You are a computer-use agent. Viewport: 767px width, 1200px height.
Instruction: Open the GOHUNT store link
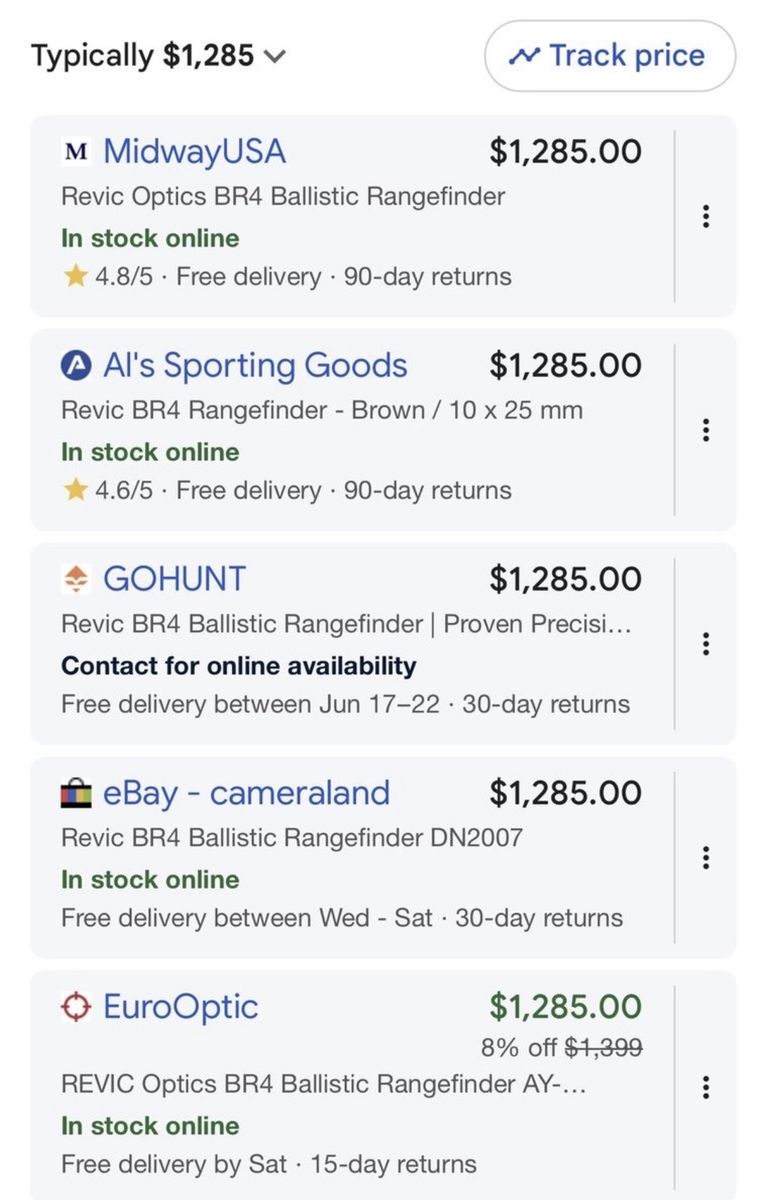[174, 579]
